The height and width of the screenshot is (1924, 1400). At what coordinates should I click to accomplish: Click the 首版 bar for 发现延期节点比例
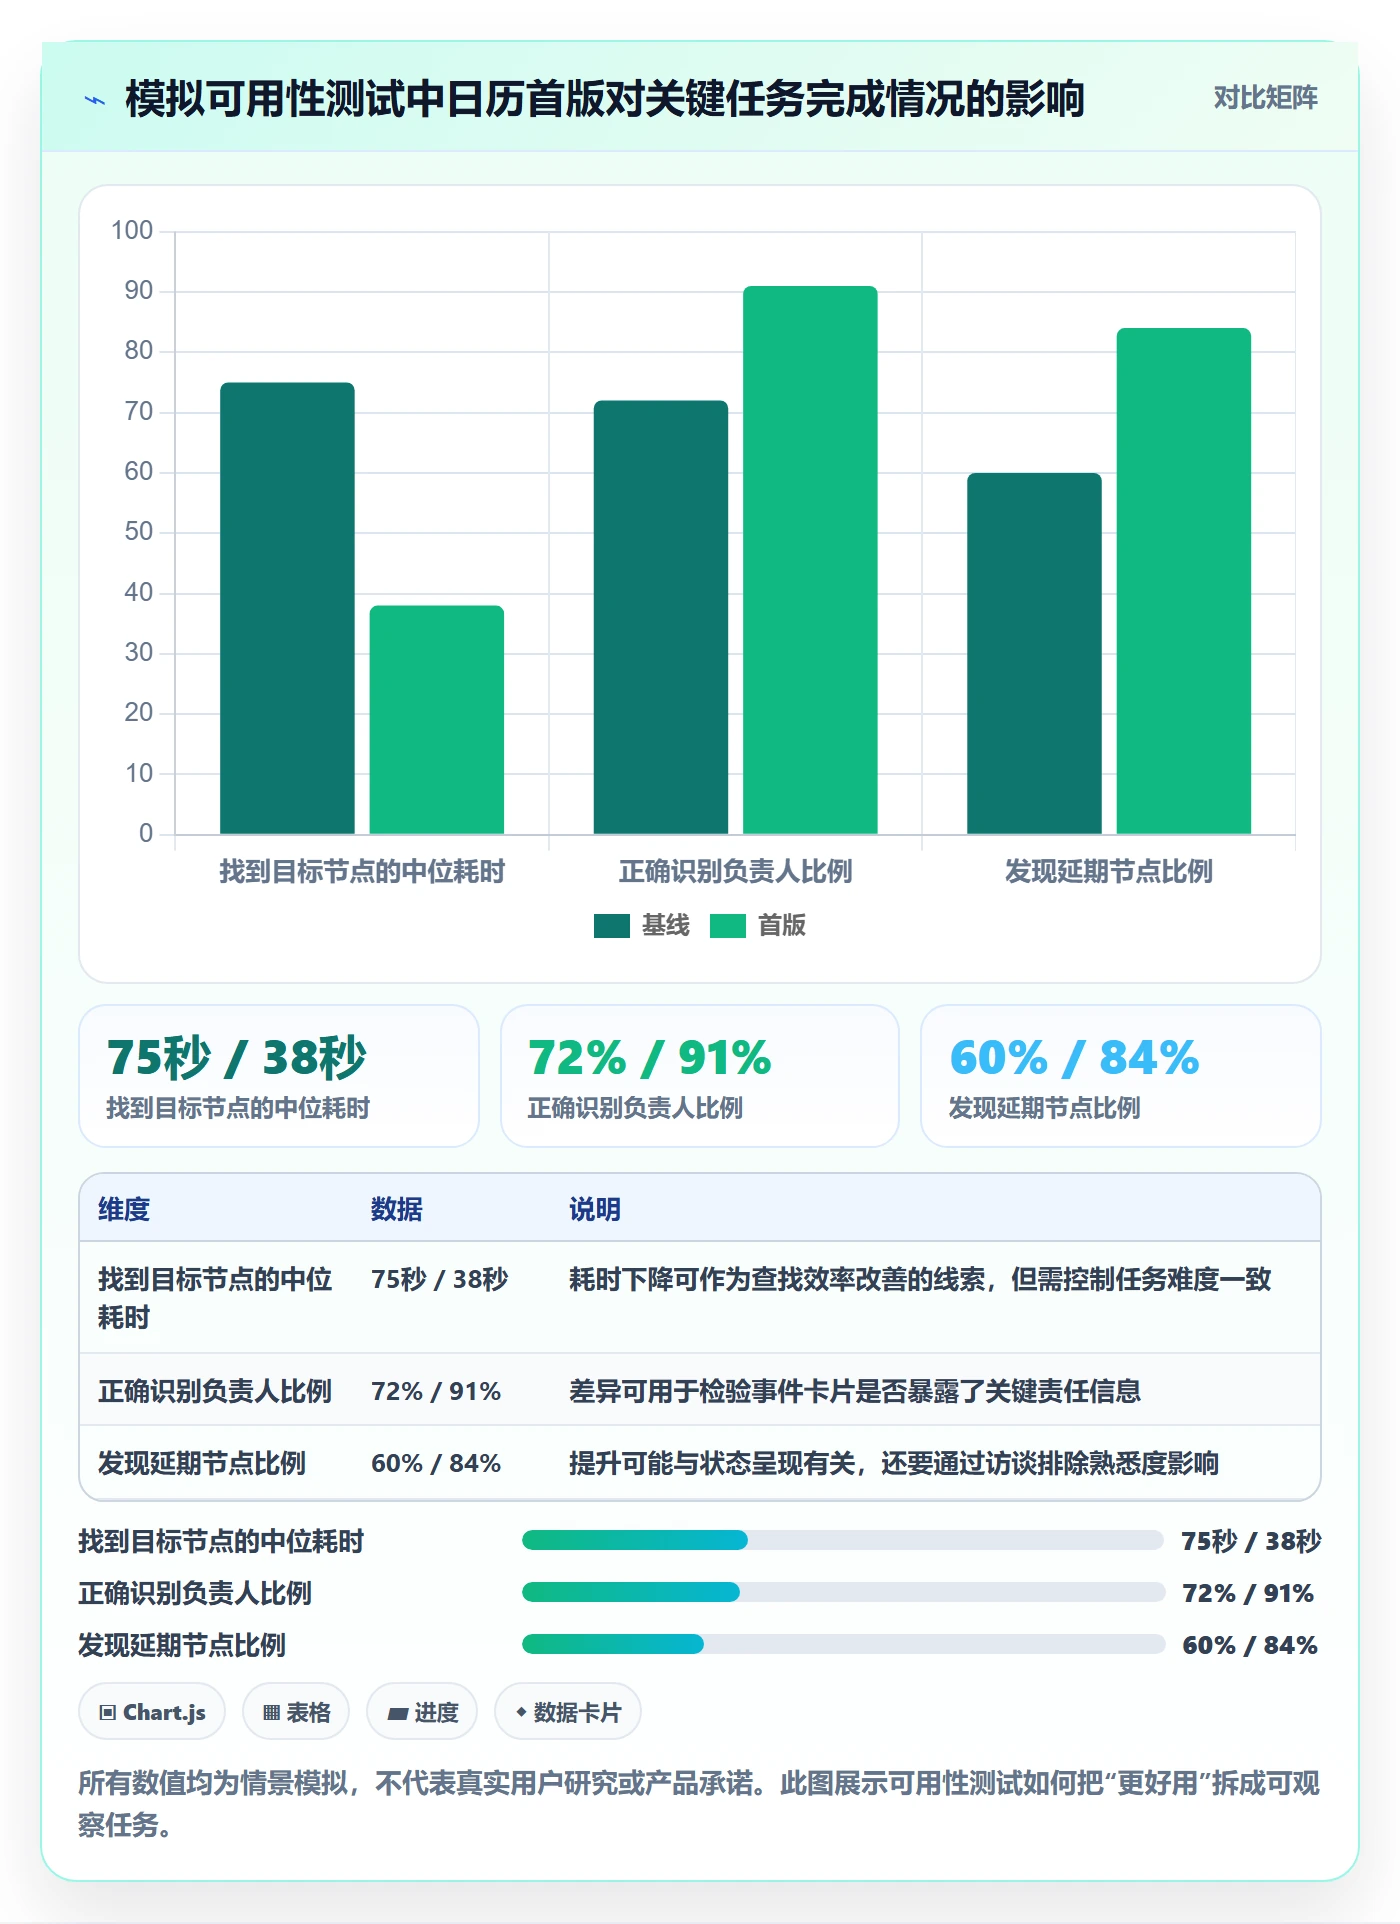pyautogui.click(x=1184, y=581)
